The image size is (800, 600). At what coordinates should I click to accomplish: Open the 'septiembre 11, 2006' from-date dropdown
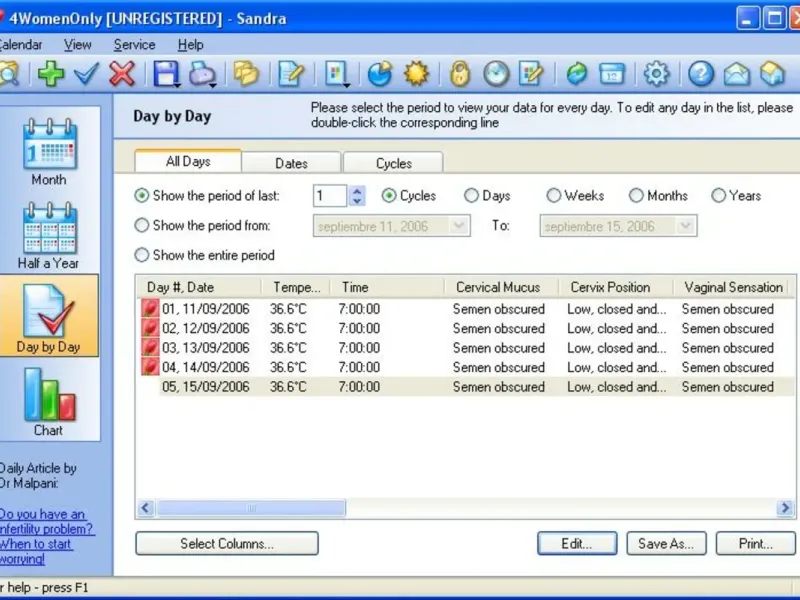click(x=459, y=226)
